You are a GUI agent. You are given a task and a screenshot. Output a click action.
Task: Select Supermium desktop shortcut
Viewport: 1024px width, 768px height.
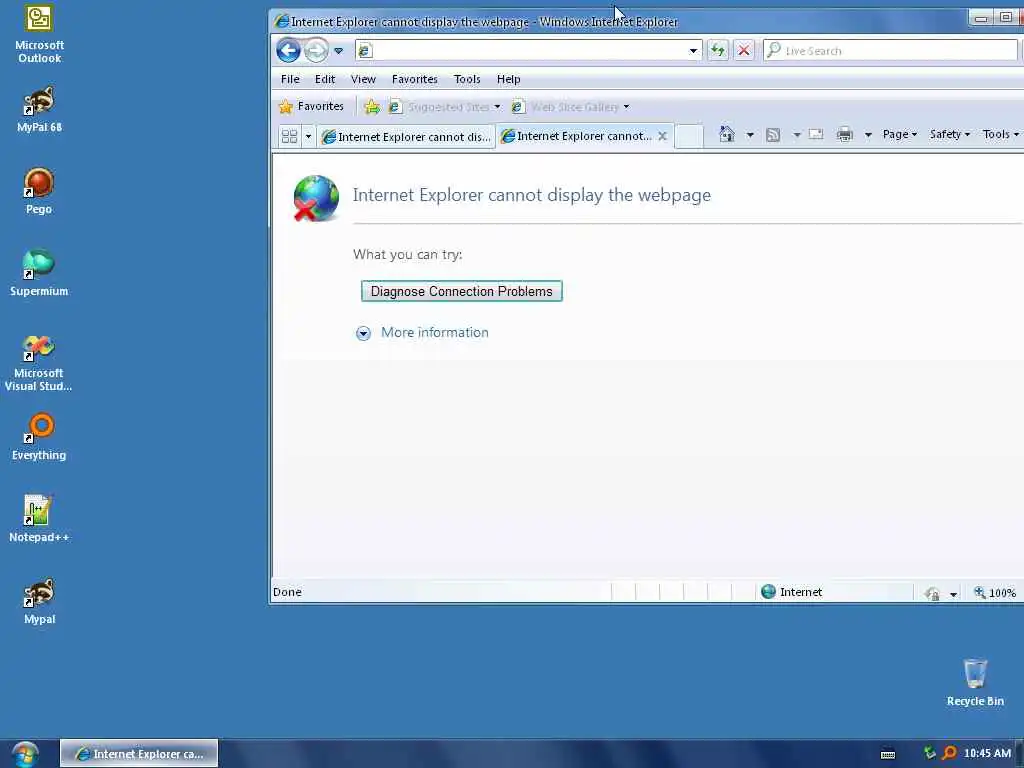click(x=39, y=273)
